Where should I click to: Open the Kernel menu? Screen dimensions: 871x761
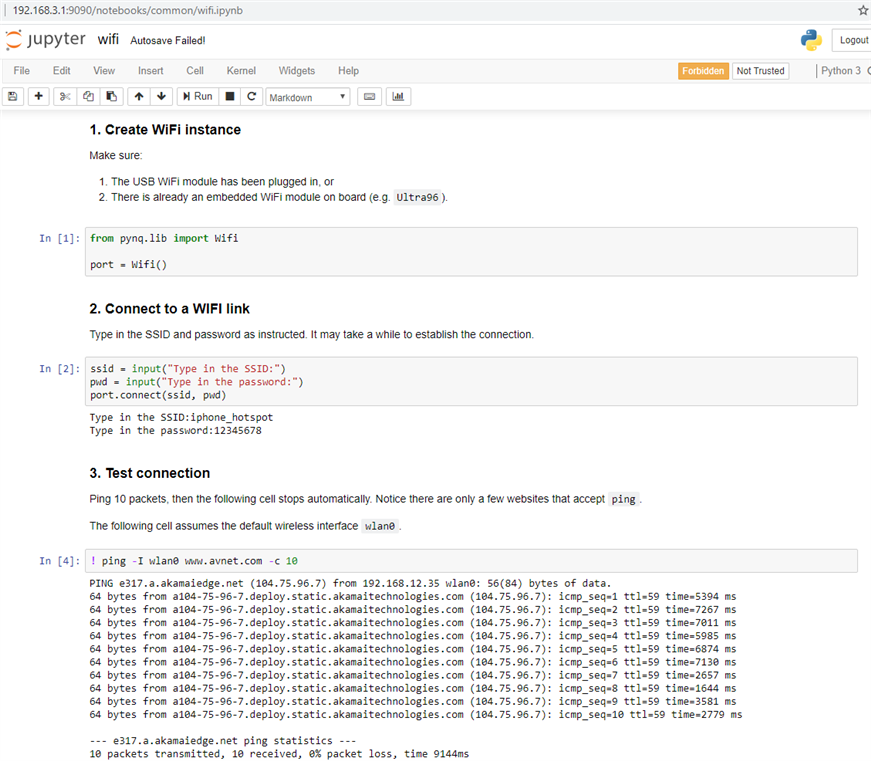241,71
